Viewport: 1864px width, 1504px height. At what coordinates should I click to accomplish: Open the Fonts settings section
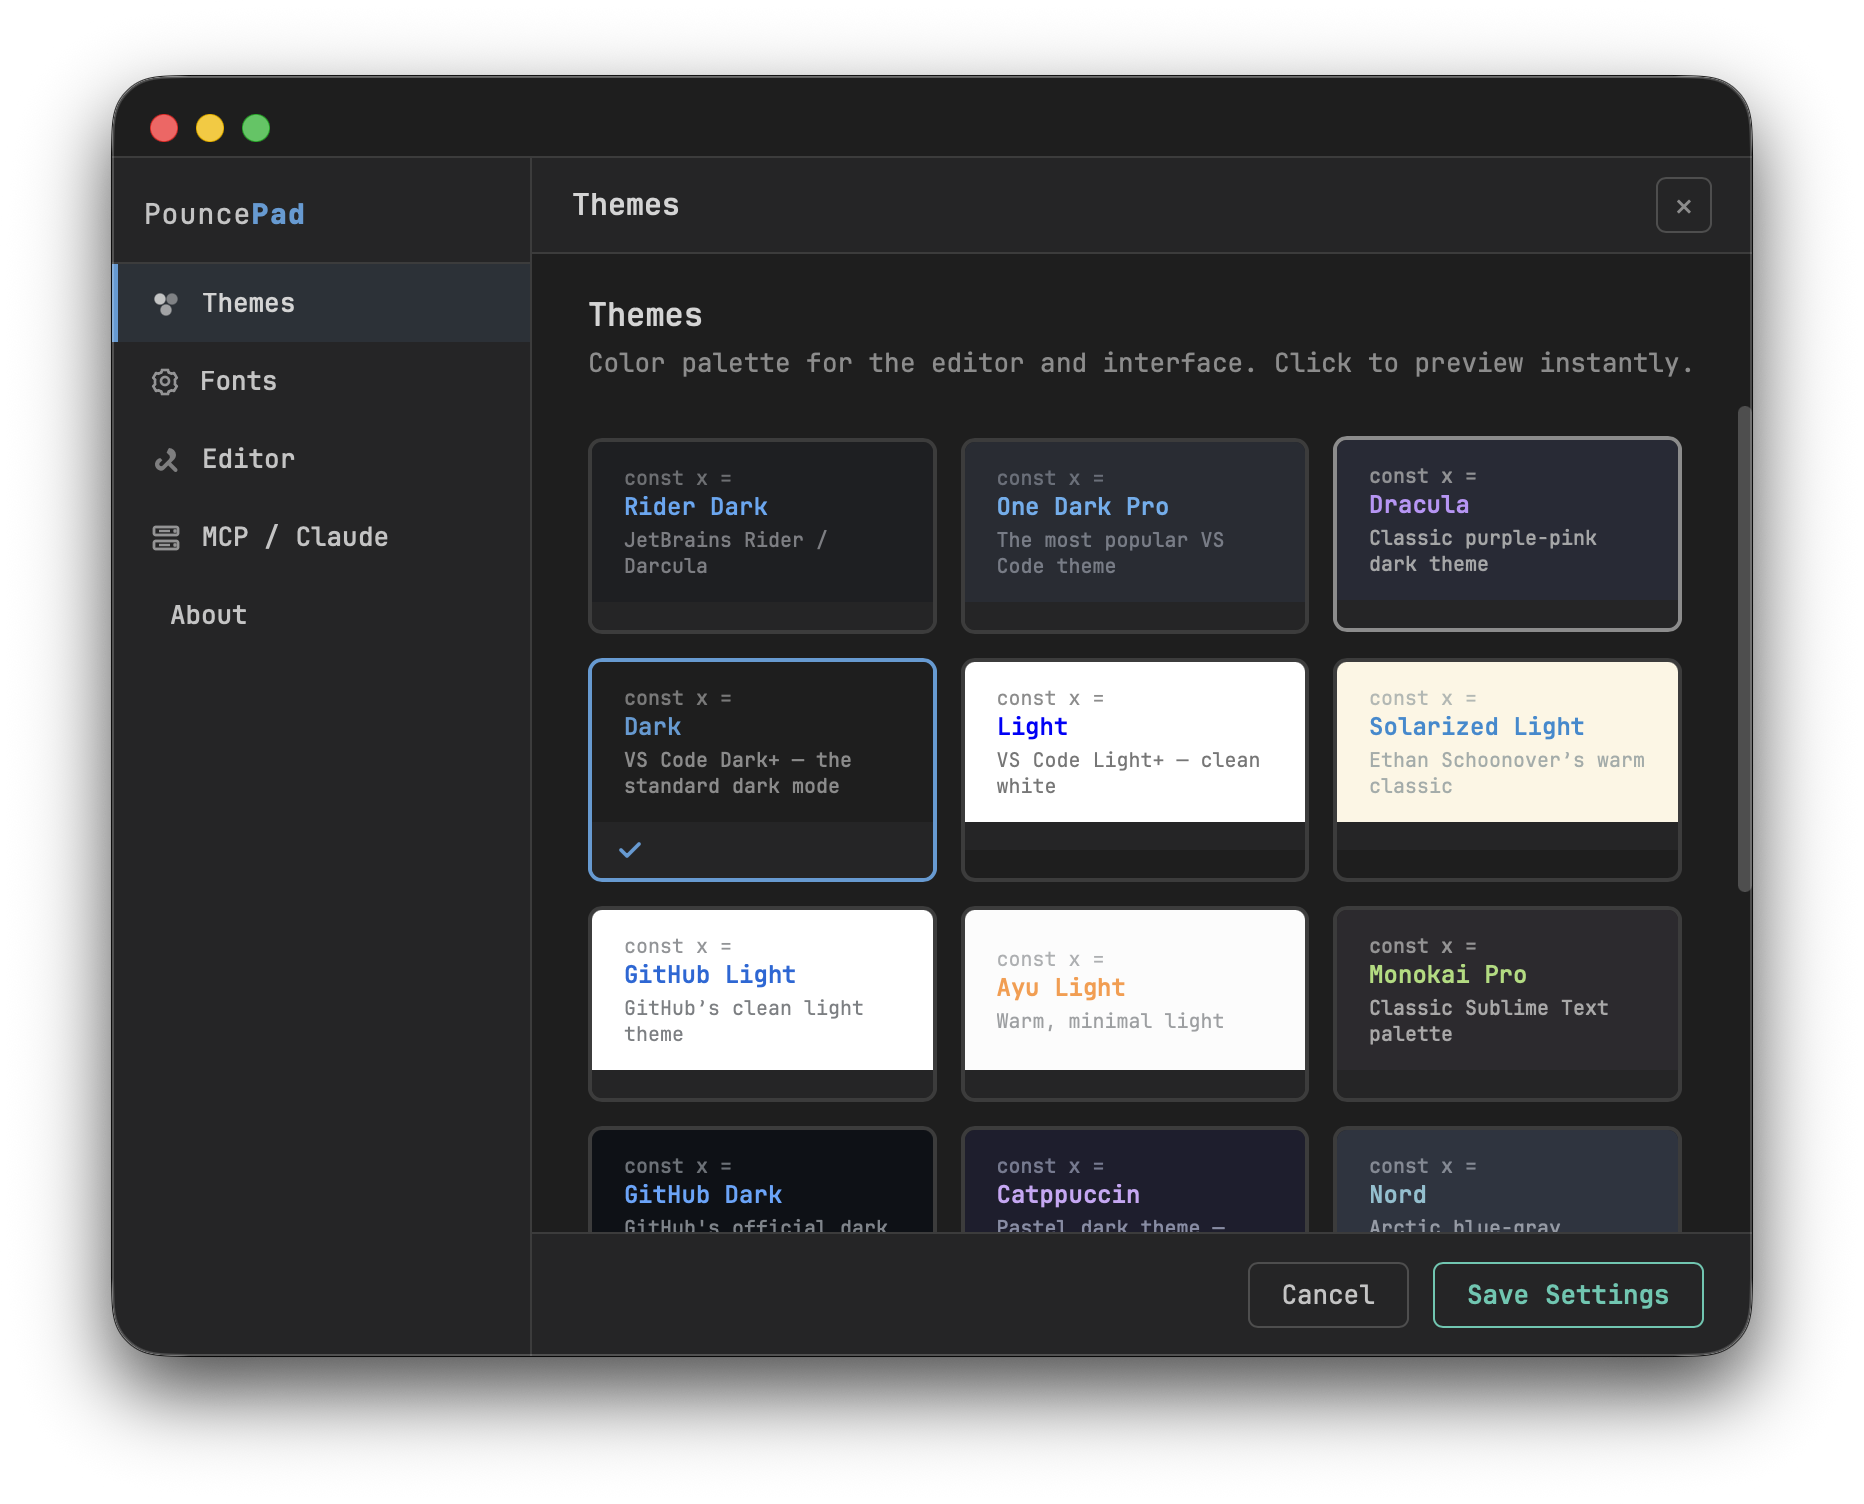(x=322, y=381)
